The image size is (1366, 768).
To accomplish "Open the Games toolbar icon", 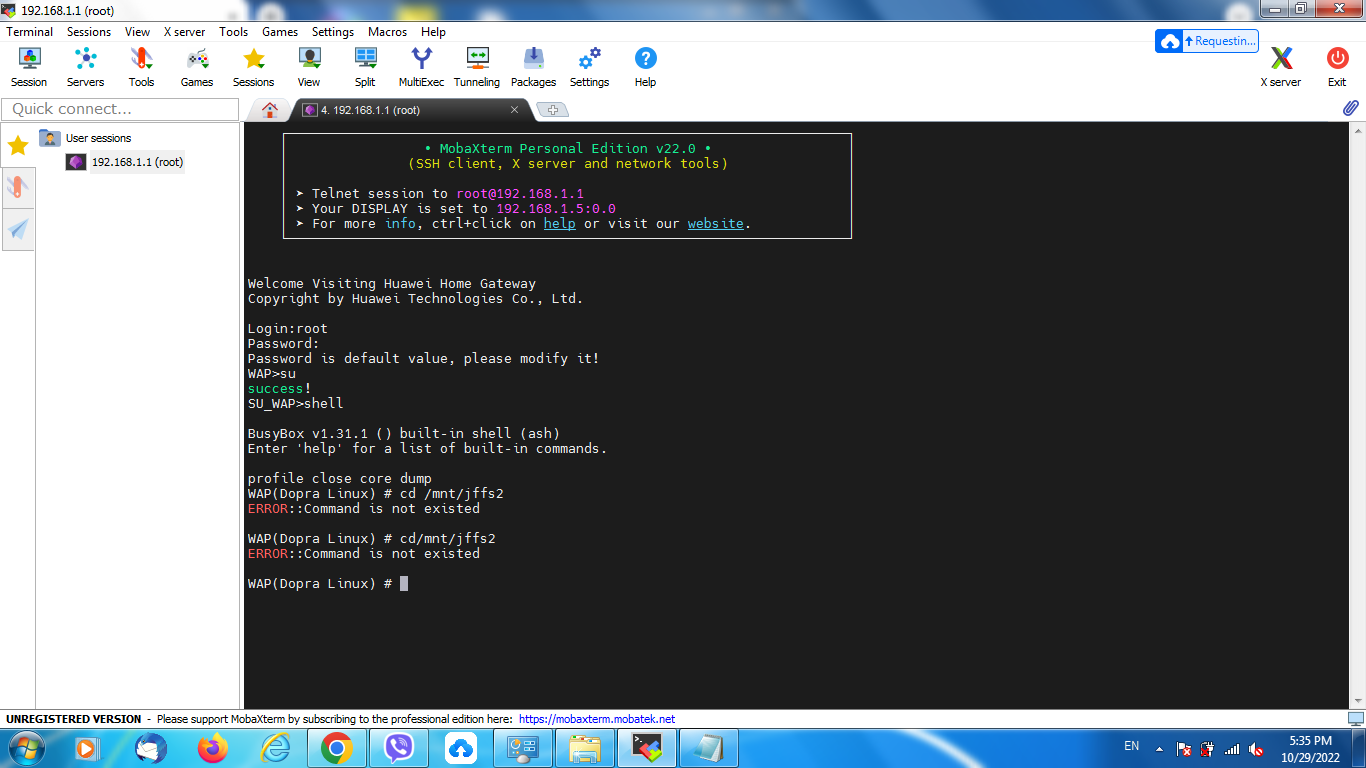I will [x=197, y=67].
